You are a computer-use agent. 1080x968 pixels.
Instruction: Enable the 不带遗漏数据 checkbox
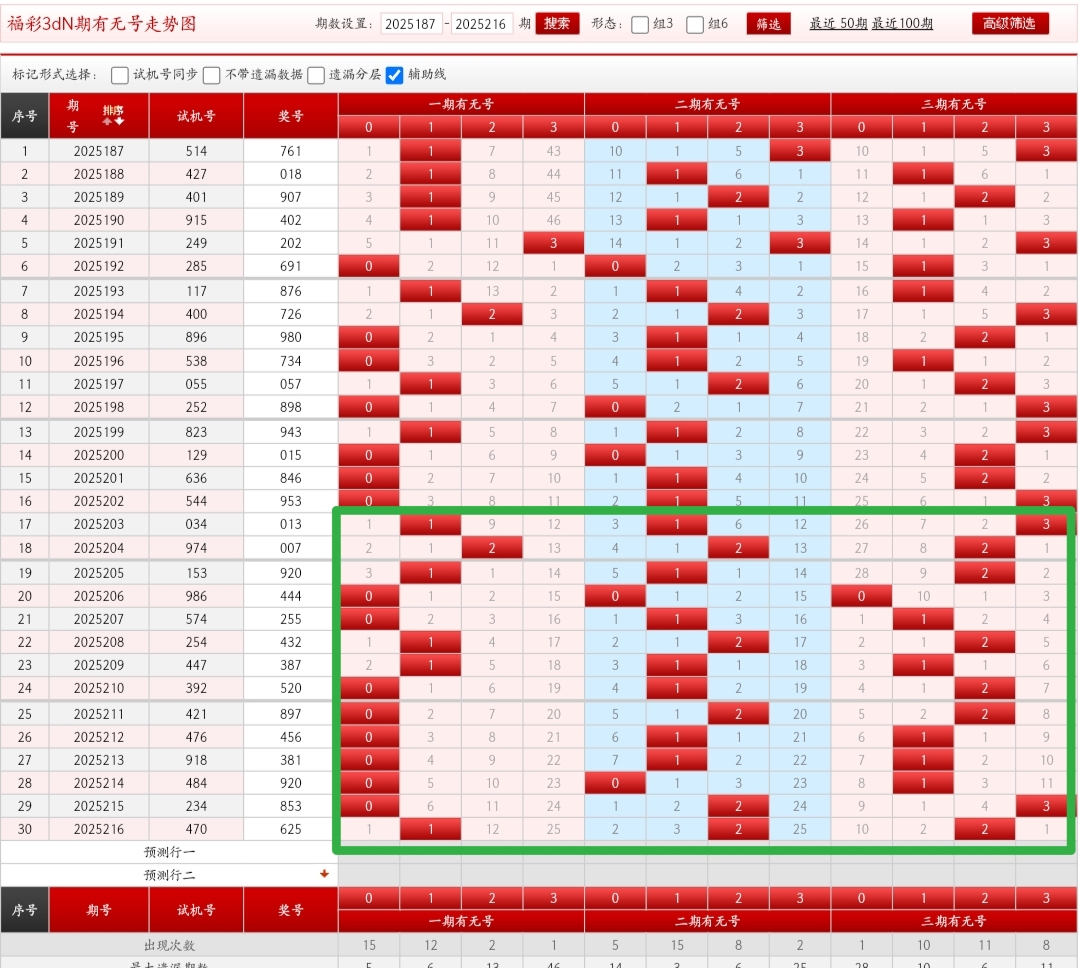click(x=212, y=75)
